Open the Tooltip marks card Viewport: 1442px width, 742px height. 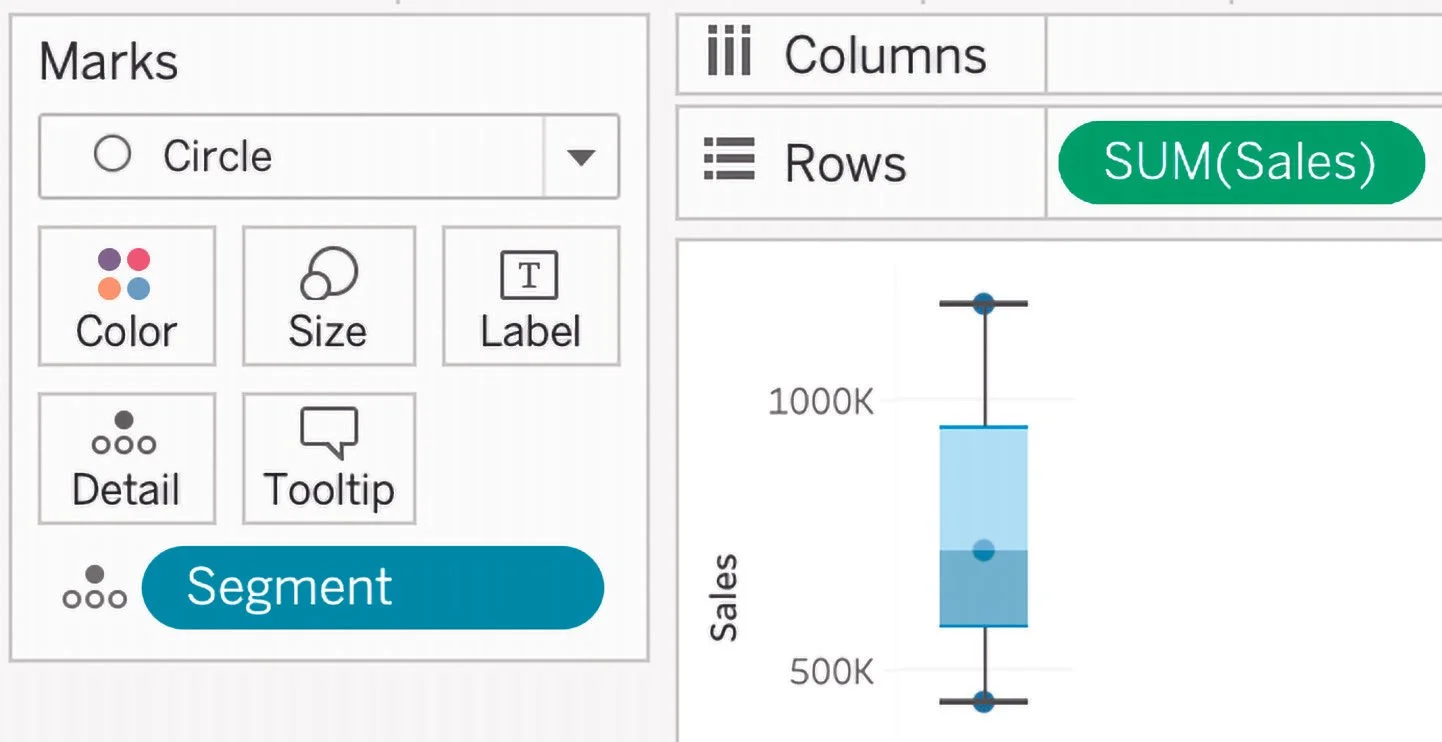[x=328, y=458]
